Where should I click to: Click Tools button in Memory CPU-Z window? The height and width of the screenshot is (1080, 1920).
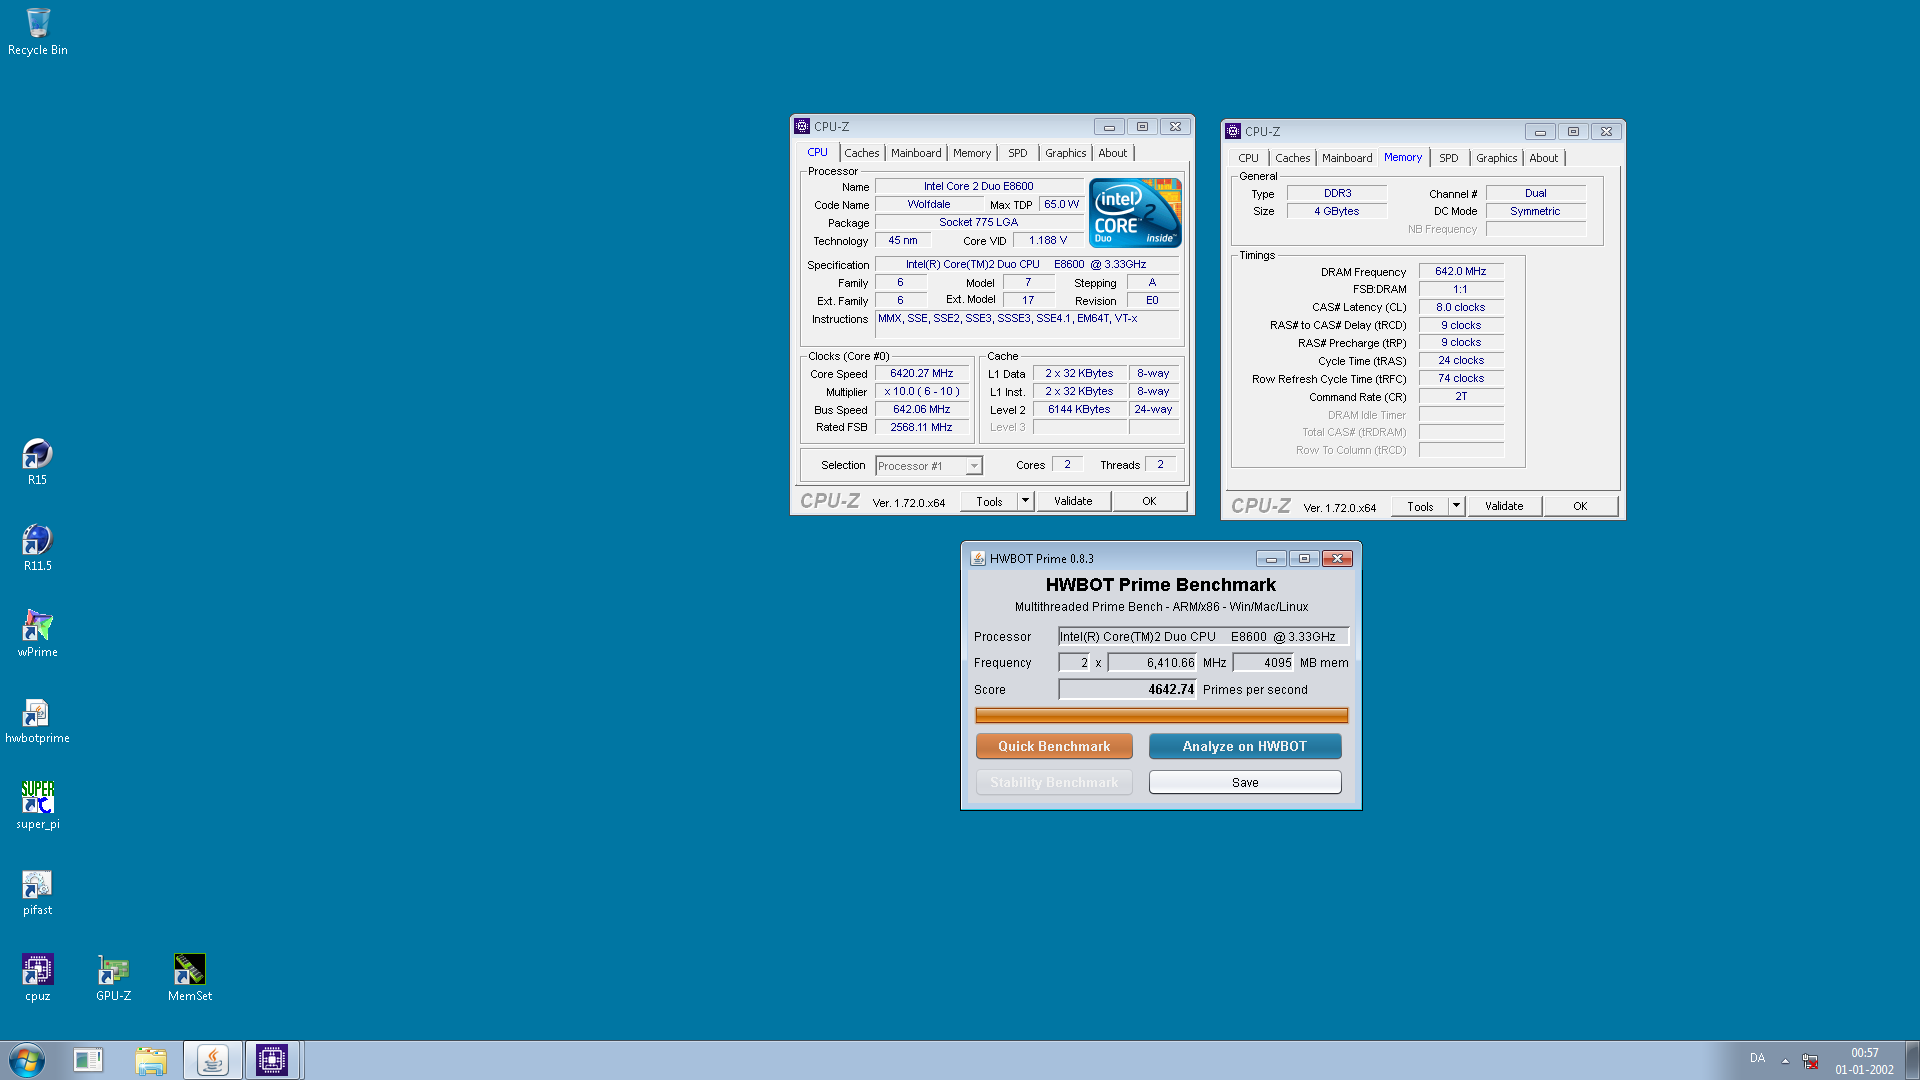coord(1420,506)
